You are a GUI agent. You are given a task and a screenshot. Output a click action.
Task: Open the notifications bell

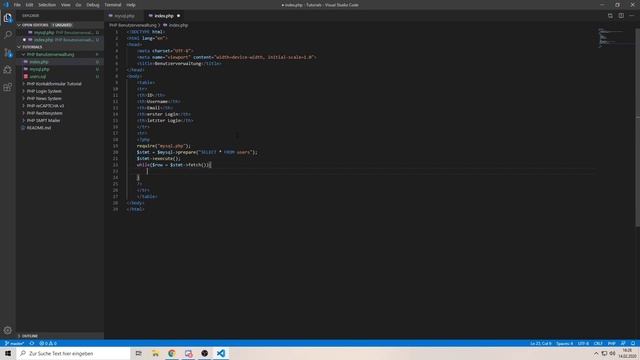[633, 343]
